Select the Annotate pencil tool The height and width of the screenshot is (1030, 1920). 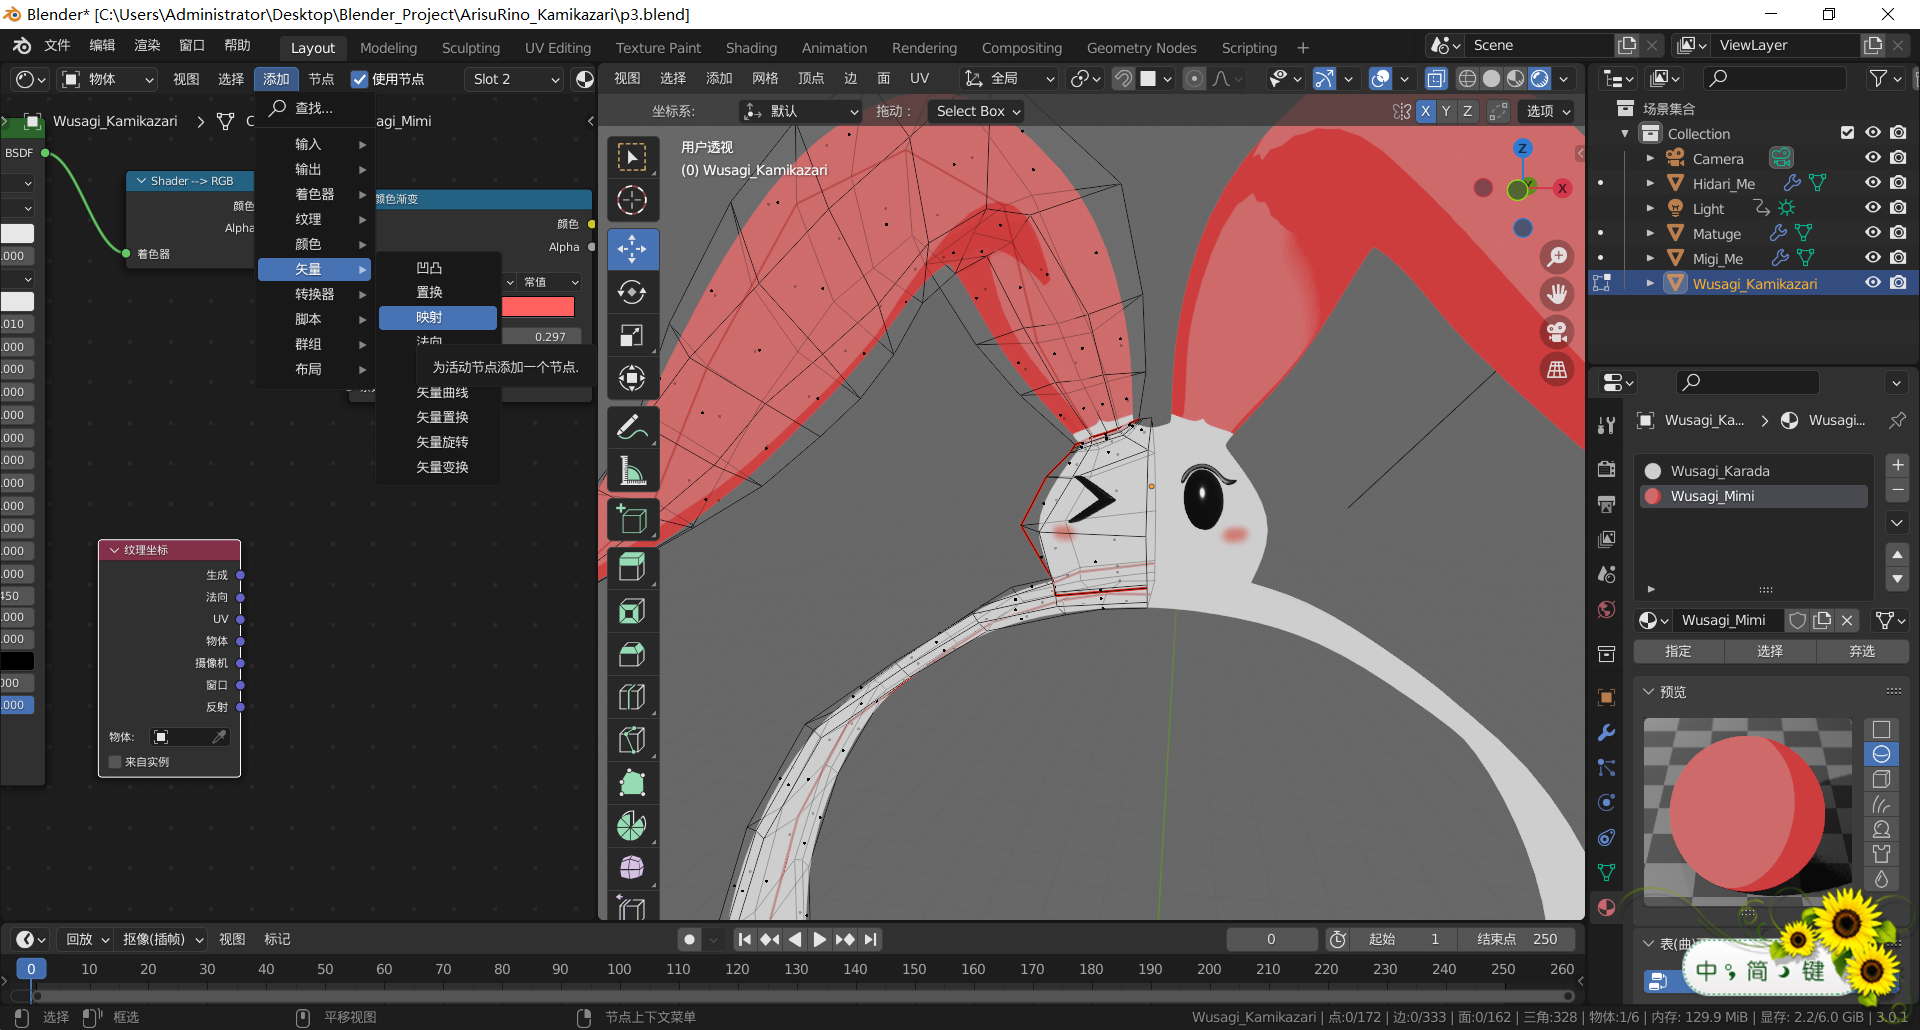click(632, 427)
